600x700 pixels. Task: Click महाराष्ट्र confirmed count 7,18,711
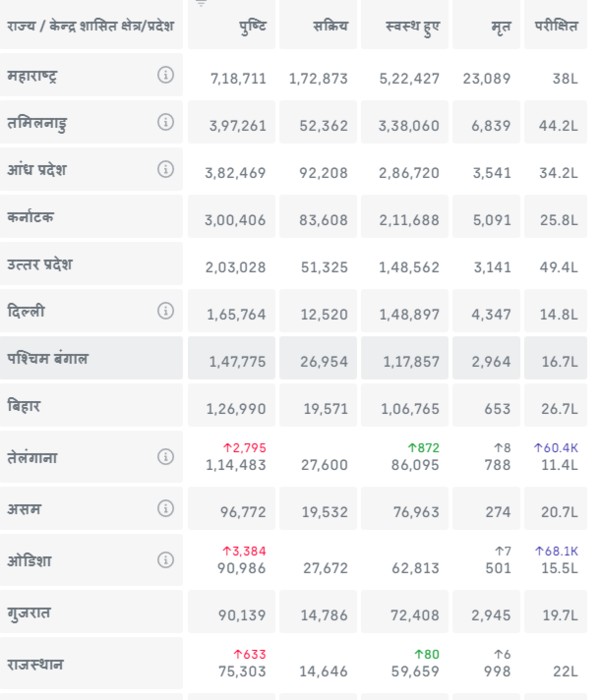coord(238,78)
